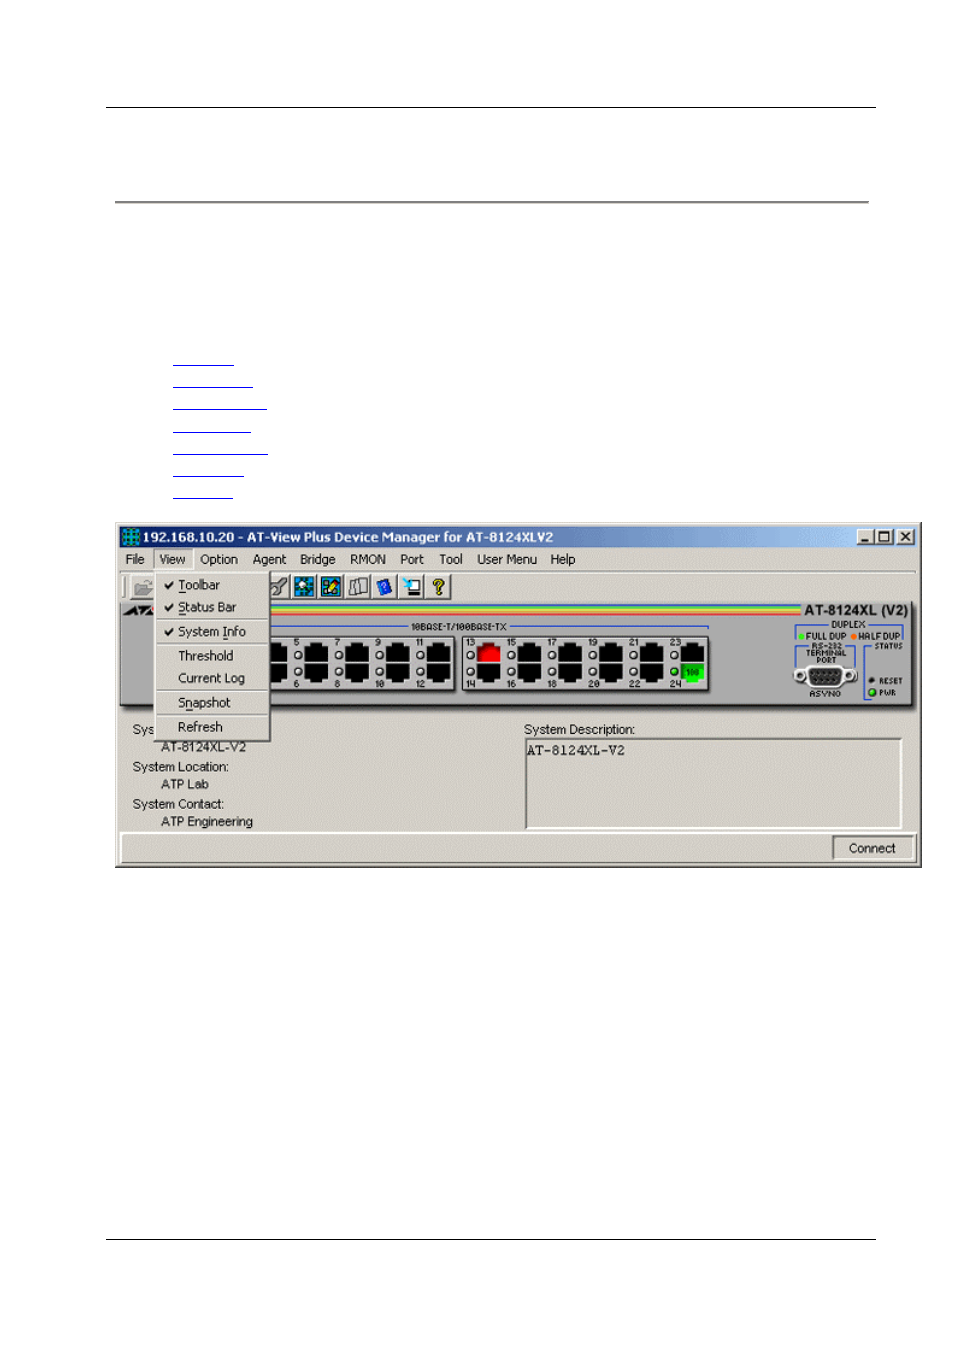
Task: Open the Tool menu
Action: 451,559
